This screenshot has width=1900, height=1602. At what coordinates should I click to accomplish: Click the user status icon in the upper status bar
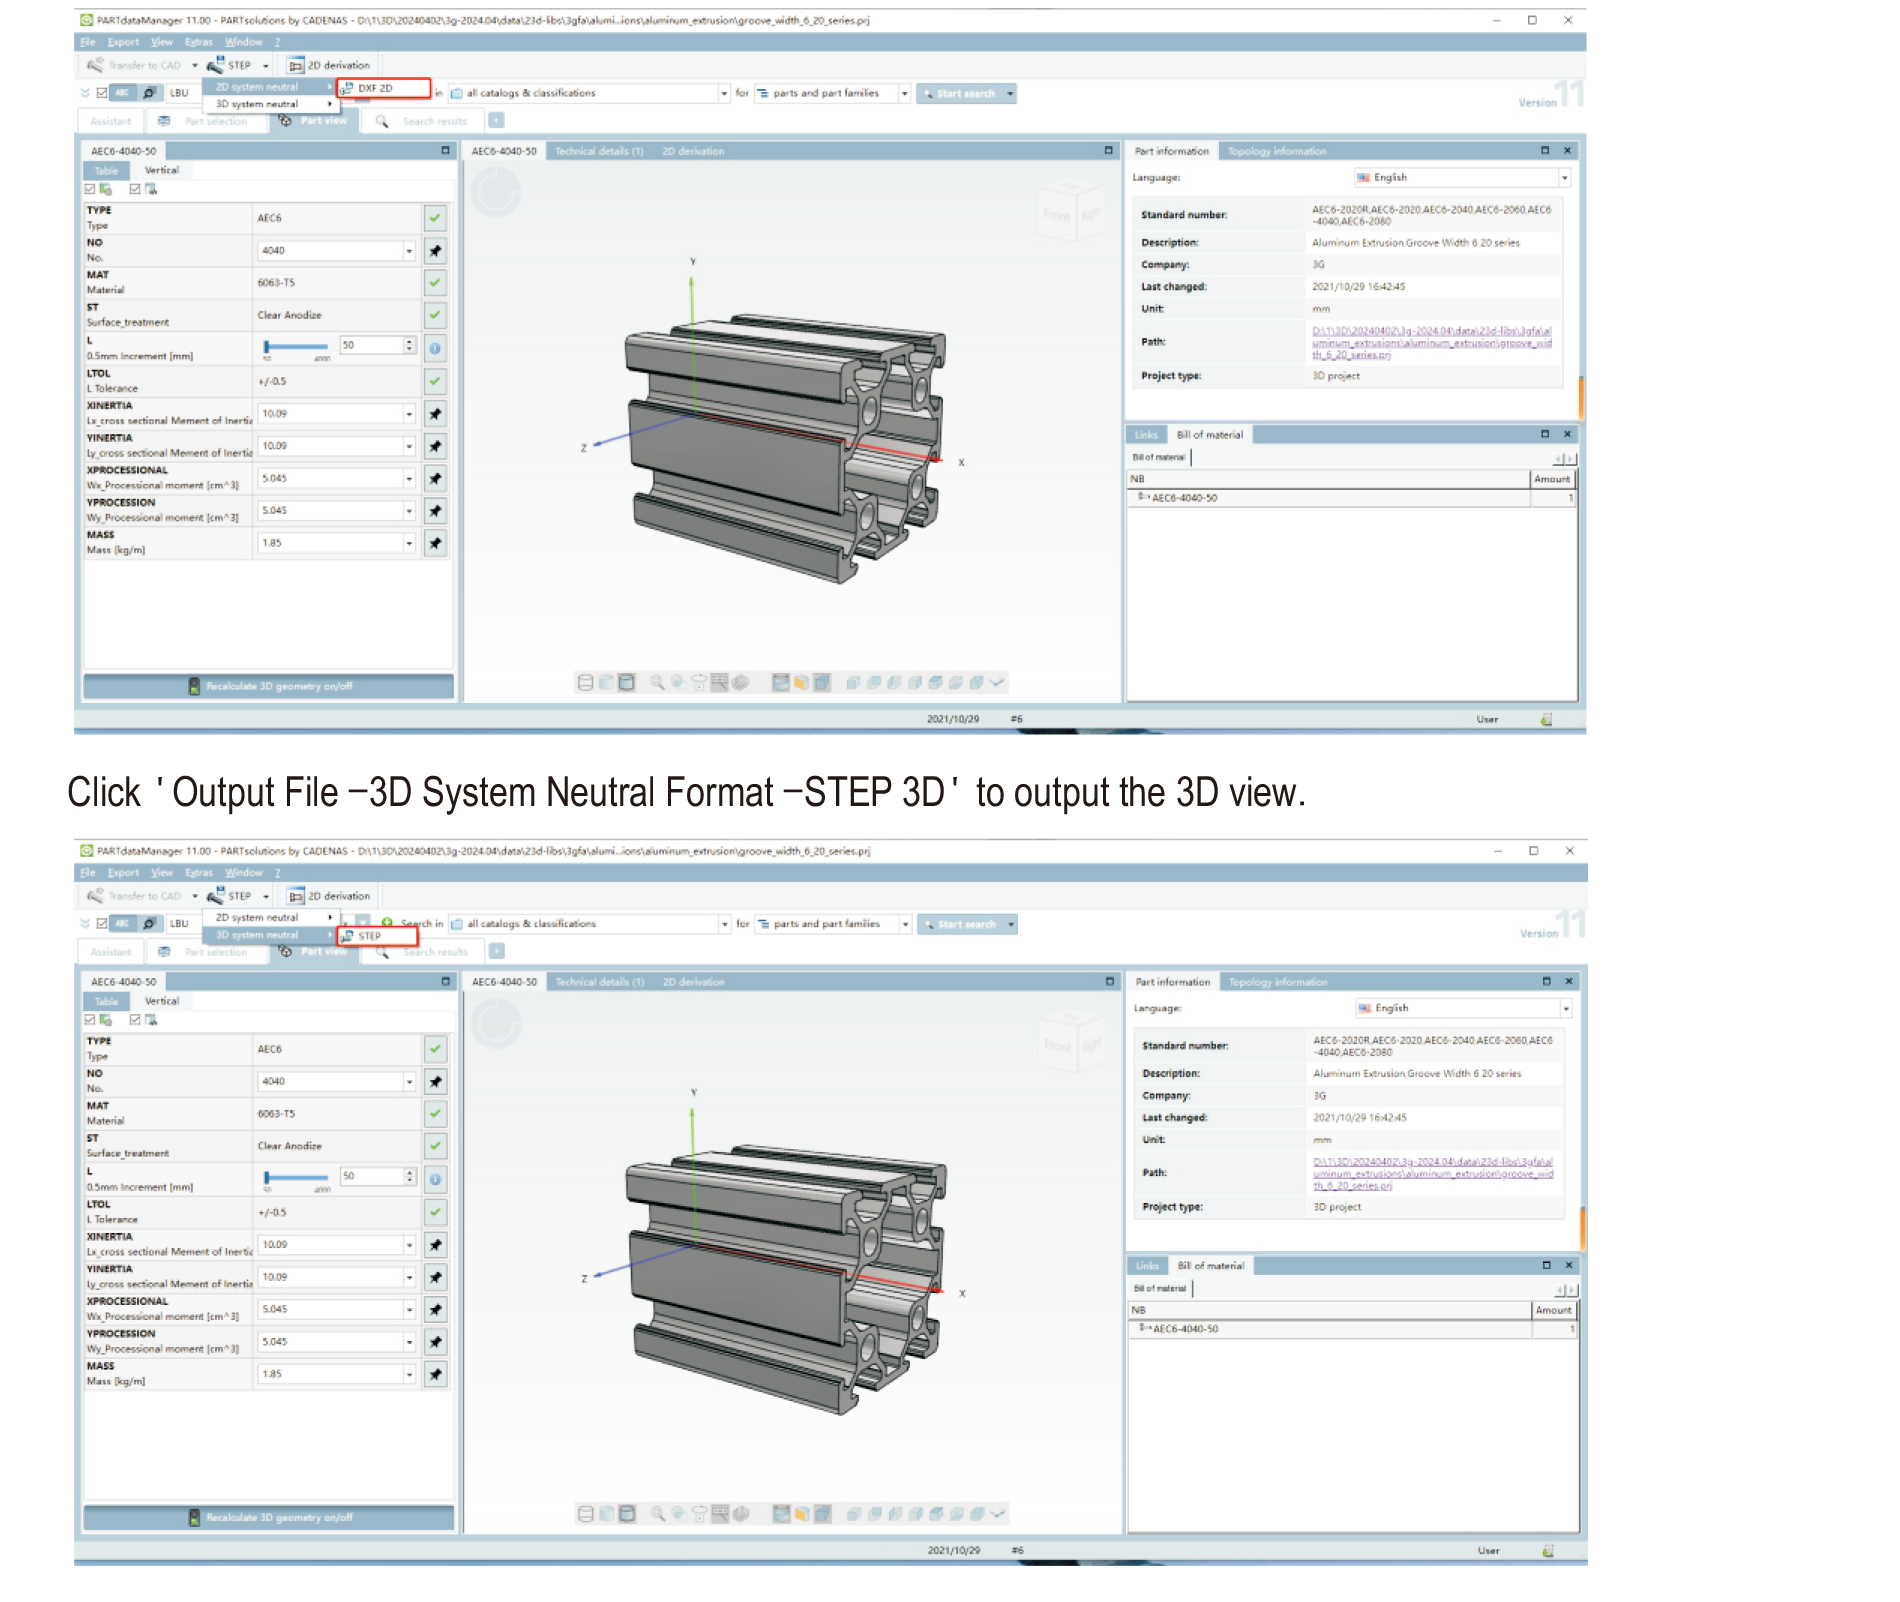[x=1547, y=719]
